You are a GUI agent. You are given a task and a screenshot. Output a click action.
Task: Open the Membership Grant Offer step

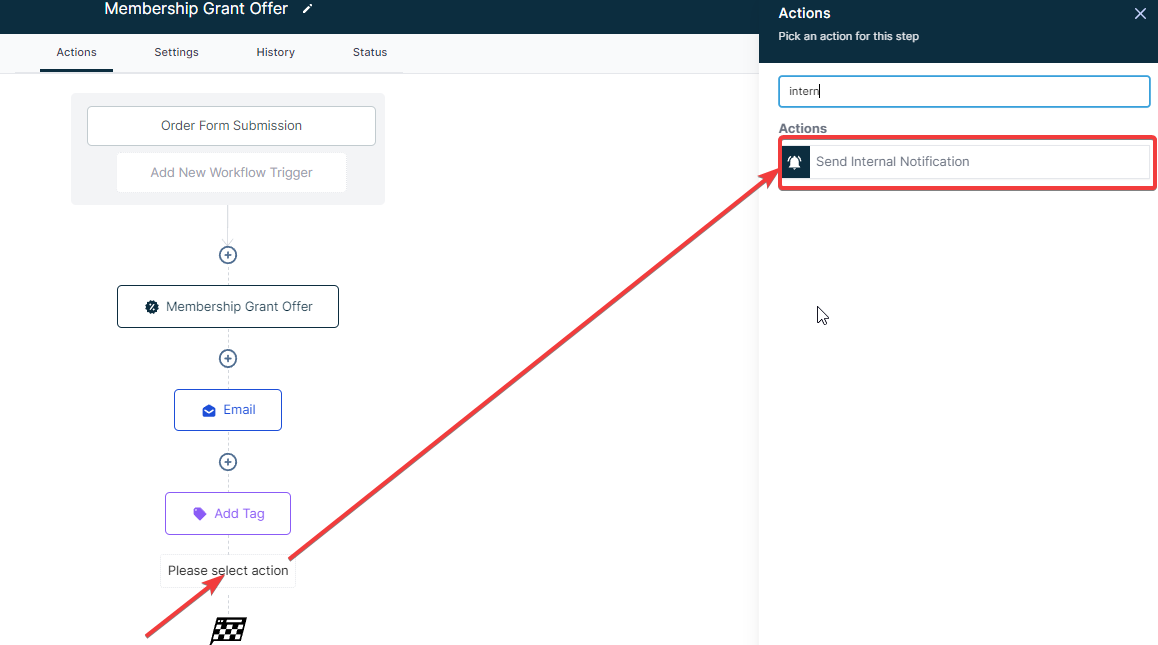[227, 307]
